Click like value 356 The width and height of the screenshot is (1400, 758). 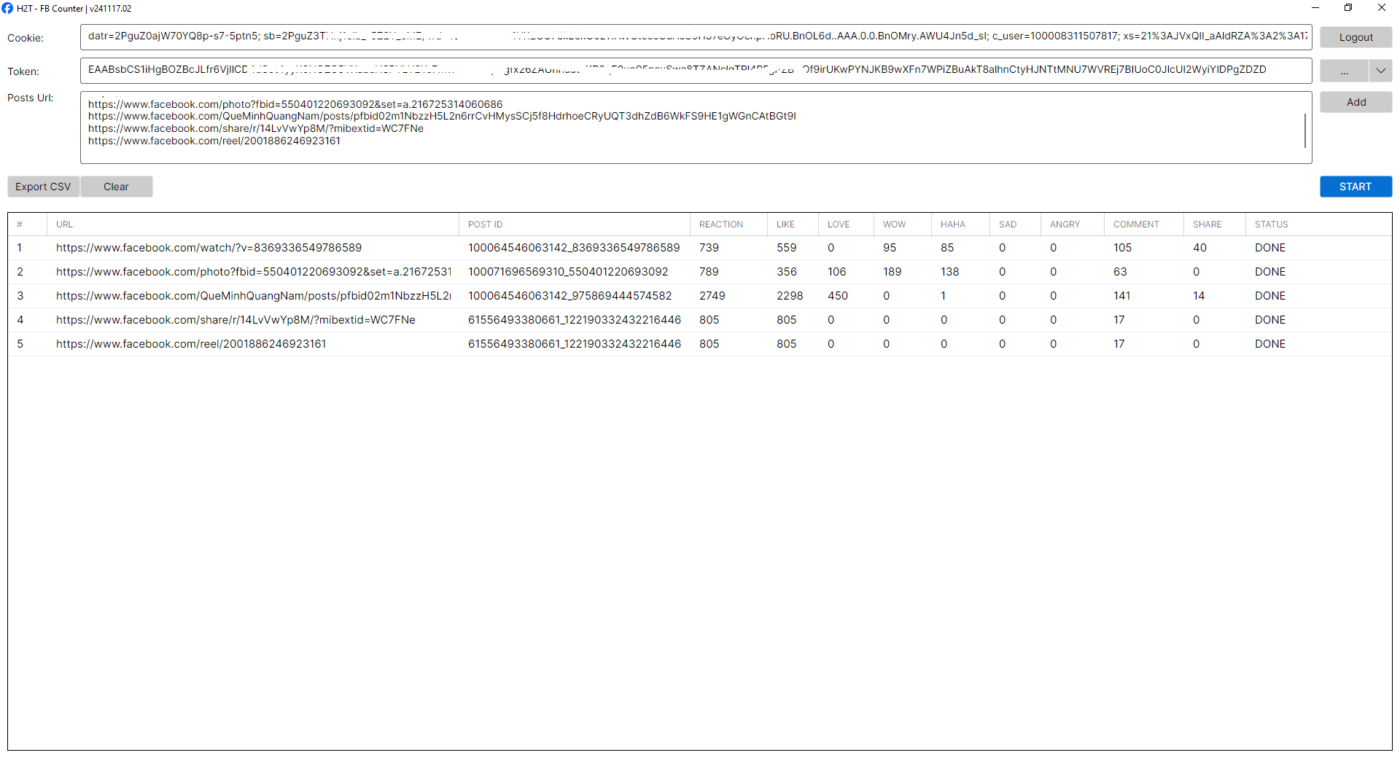(786, 272)
